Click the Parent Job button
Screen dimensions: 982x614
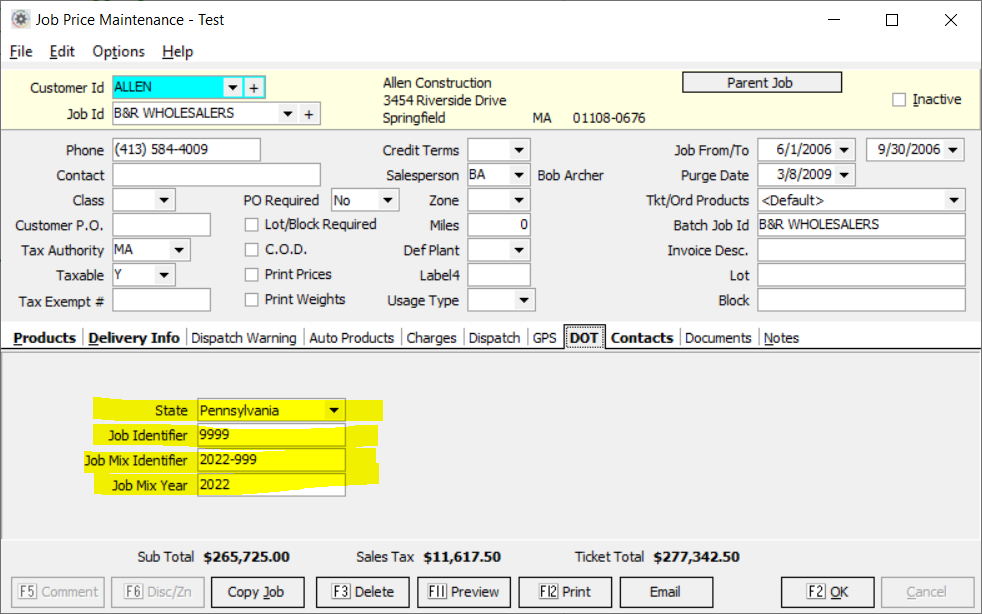761,83
